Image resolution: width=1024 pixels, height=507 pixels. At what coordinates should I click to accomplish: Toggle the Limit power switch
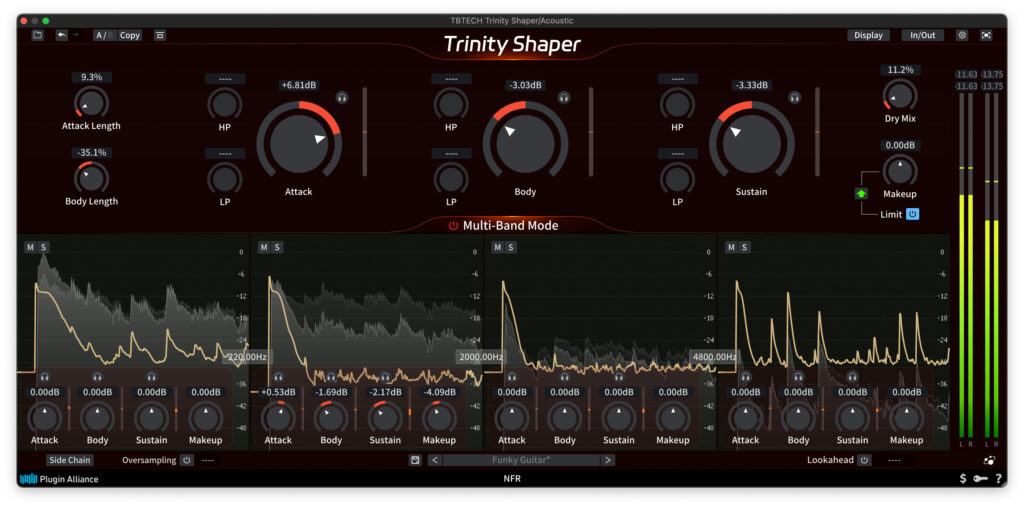pyautogui.click(x=913, y=214)
